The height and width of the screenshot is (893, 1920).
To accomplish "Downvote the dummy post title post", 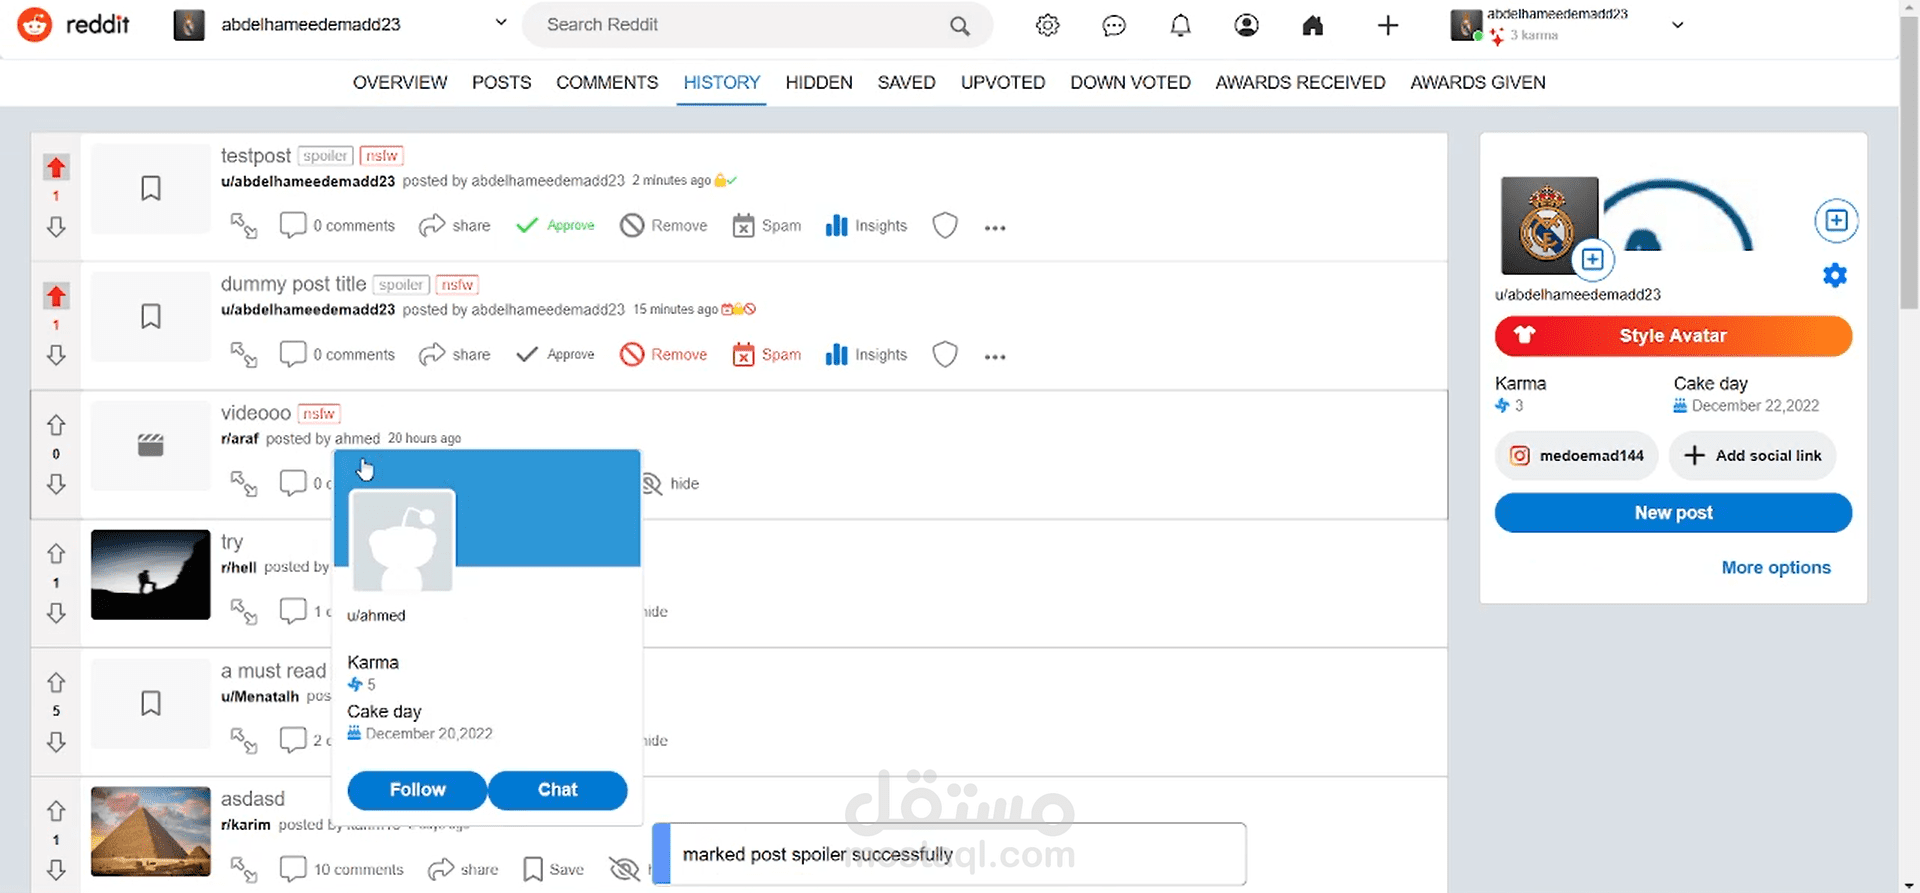I will click(x=56, y=355).
